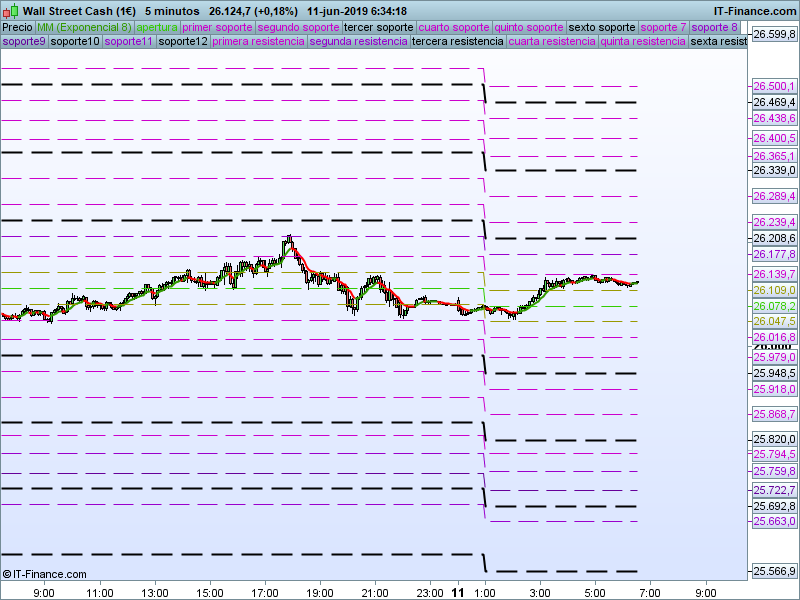Click the 26.500,1 price label
Viewport: 800px width, 600px height.
[x=774, y=86]
